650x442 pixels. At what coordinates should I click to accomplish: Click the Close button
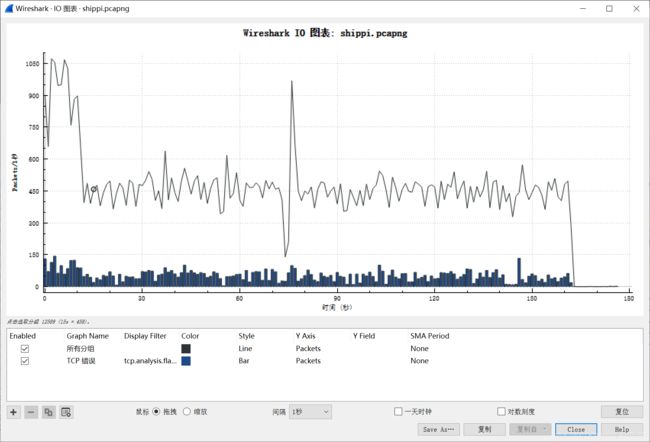point(576,430)
